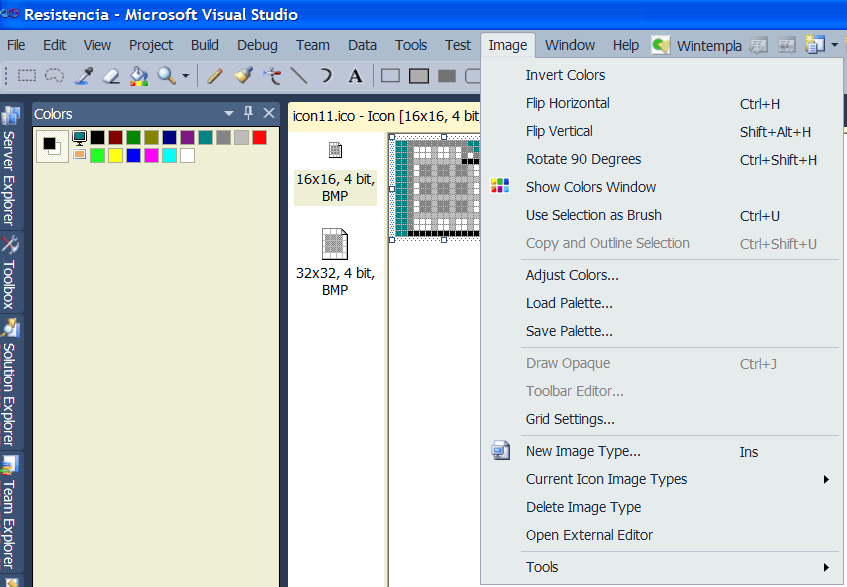Close the Colors panel
847x587 pixels.
pos(269,113)
